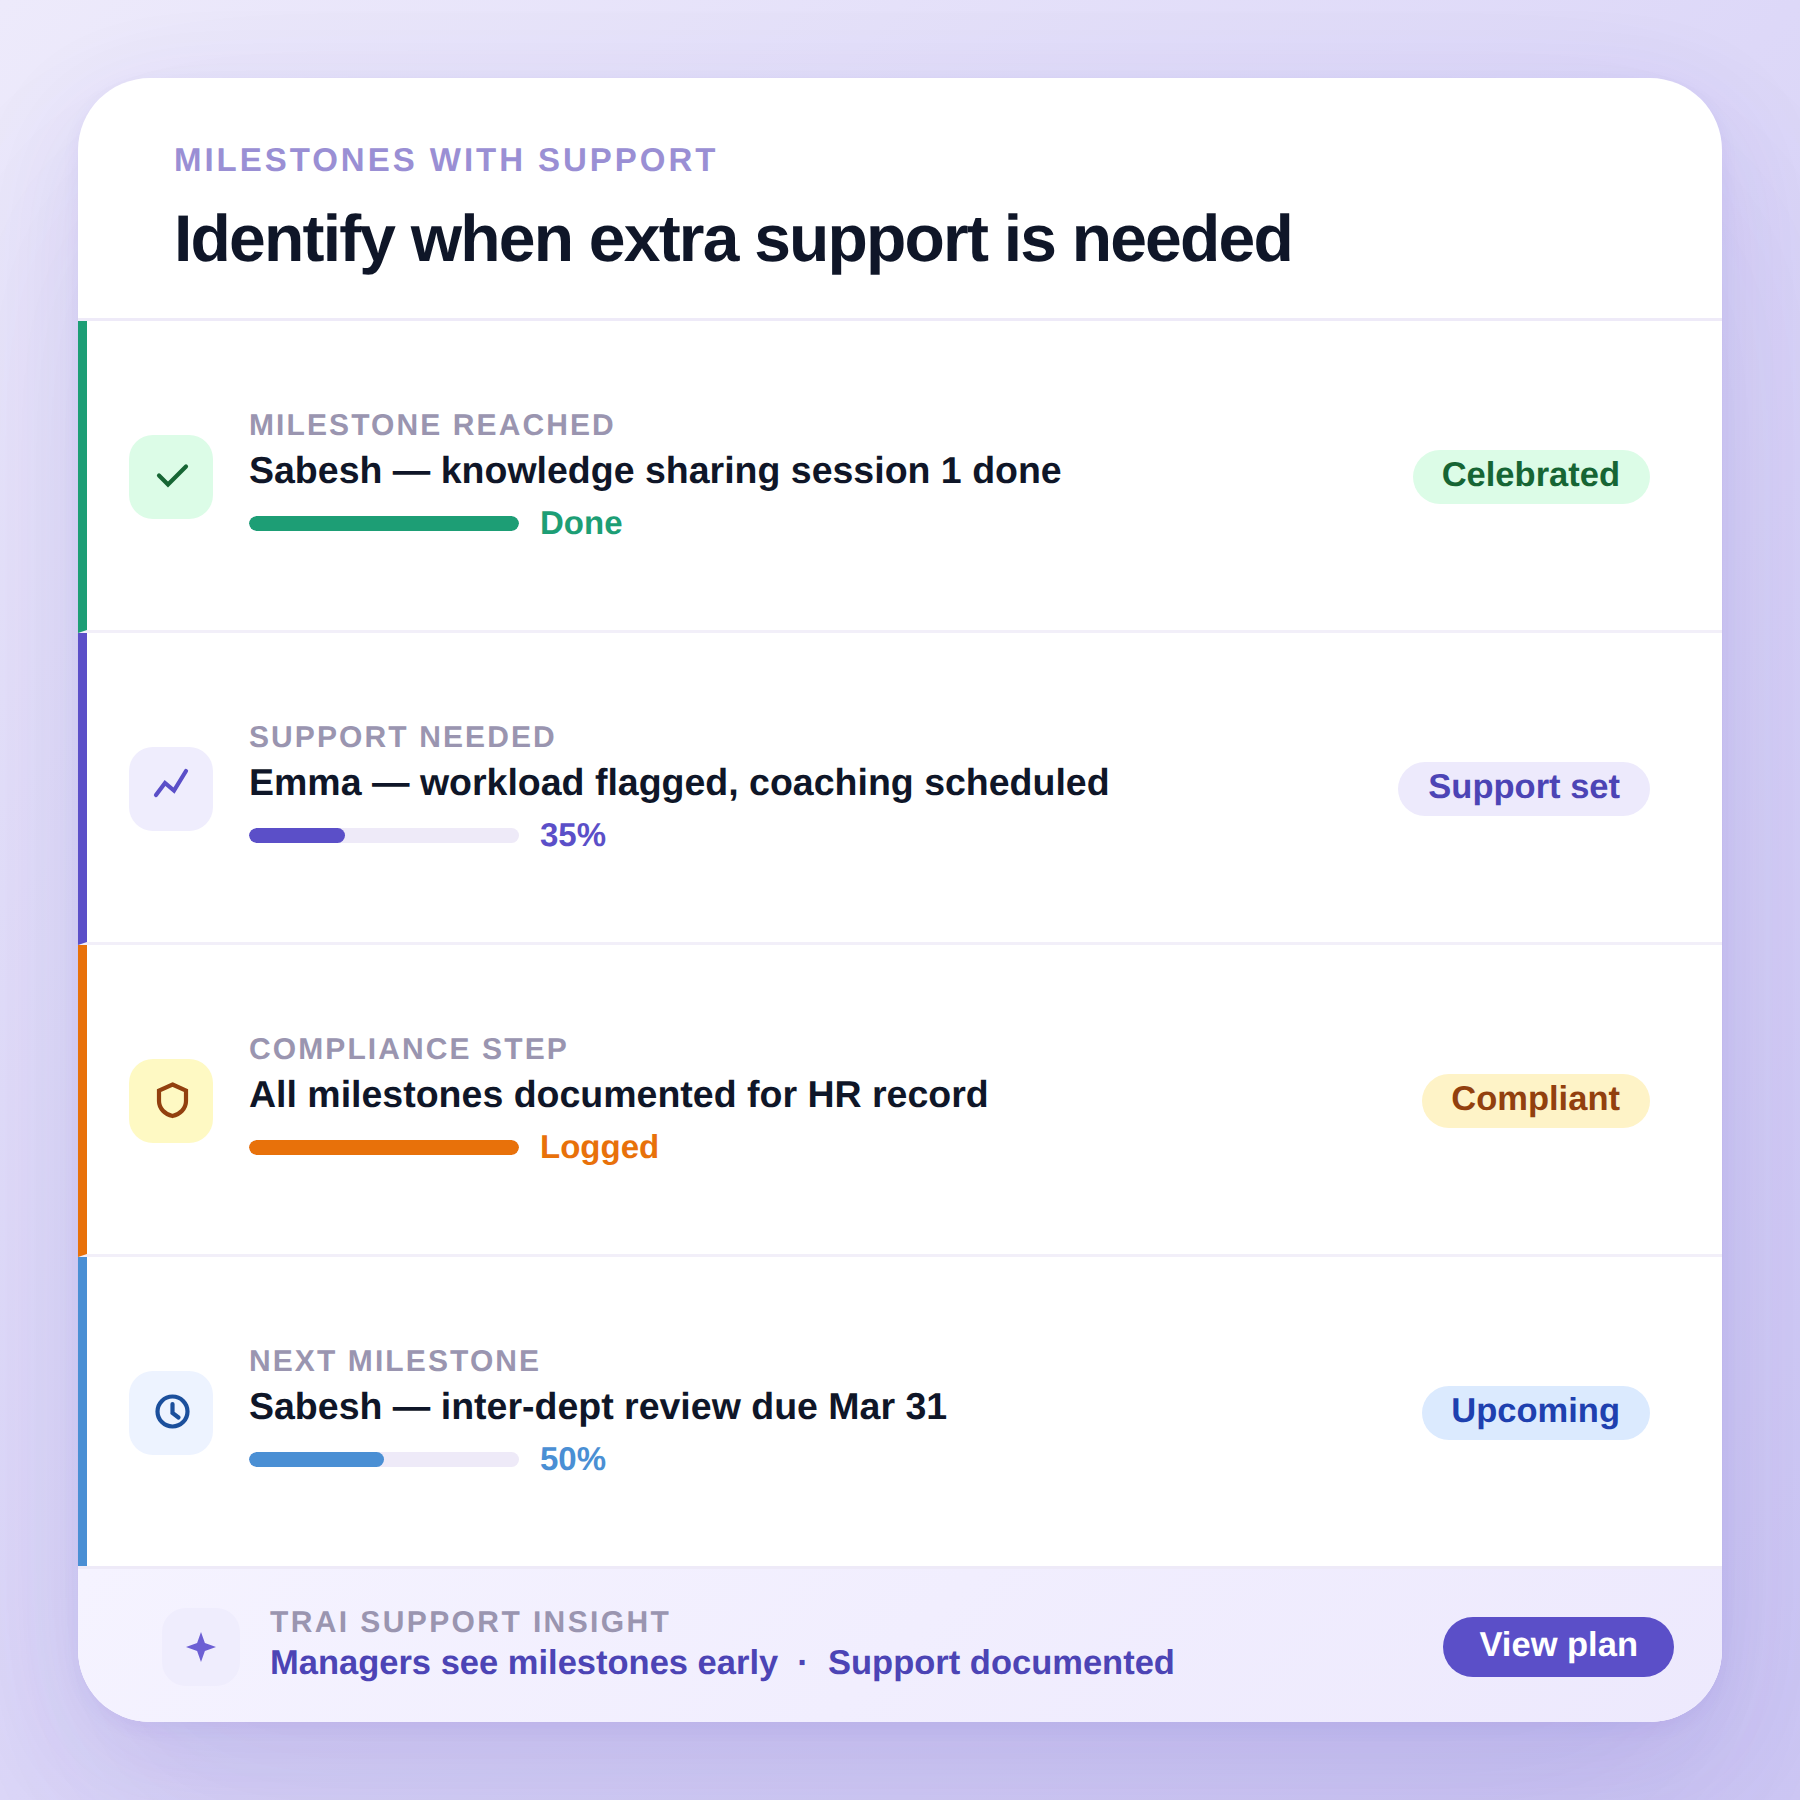The width and height of the screenshot is (1800, 1800).
Task: Click the sparkle icon in TRAI Support Insight
Action: [x=199, y=1646]
